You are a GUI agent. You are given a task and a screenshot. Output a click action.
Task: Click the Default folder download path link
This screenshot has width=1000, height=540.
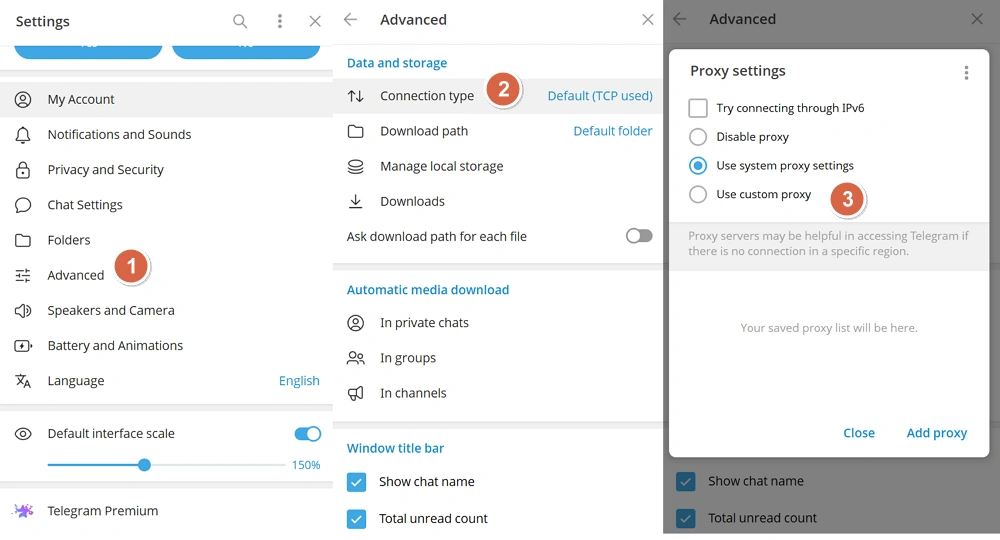[x=613, y=131]
